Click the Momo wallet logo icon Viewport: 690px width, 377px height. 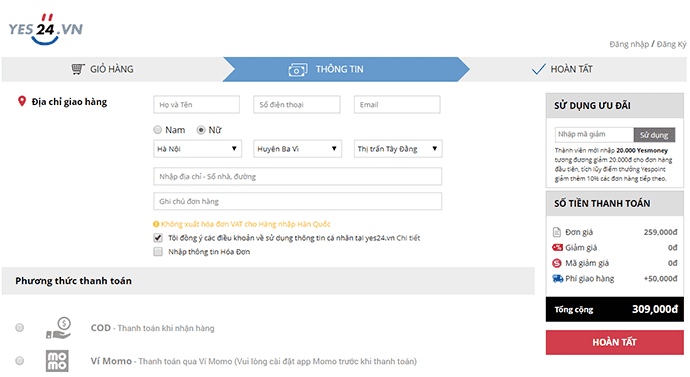coord(57,361)
